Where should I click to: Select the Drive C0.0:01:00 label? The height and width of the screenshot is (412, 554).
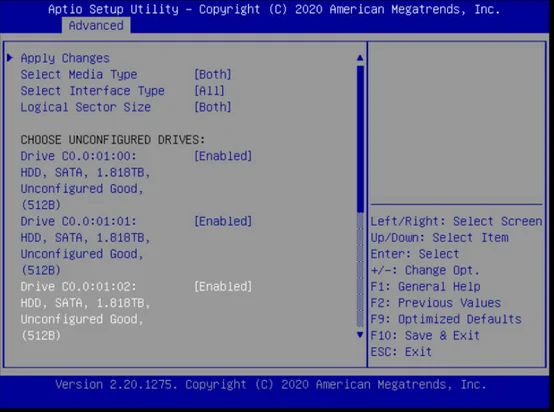coord(78,156)
